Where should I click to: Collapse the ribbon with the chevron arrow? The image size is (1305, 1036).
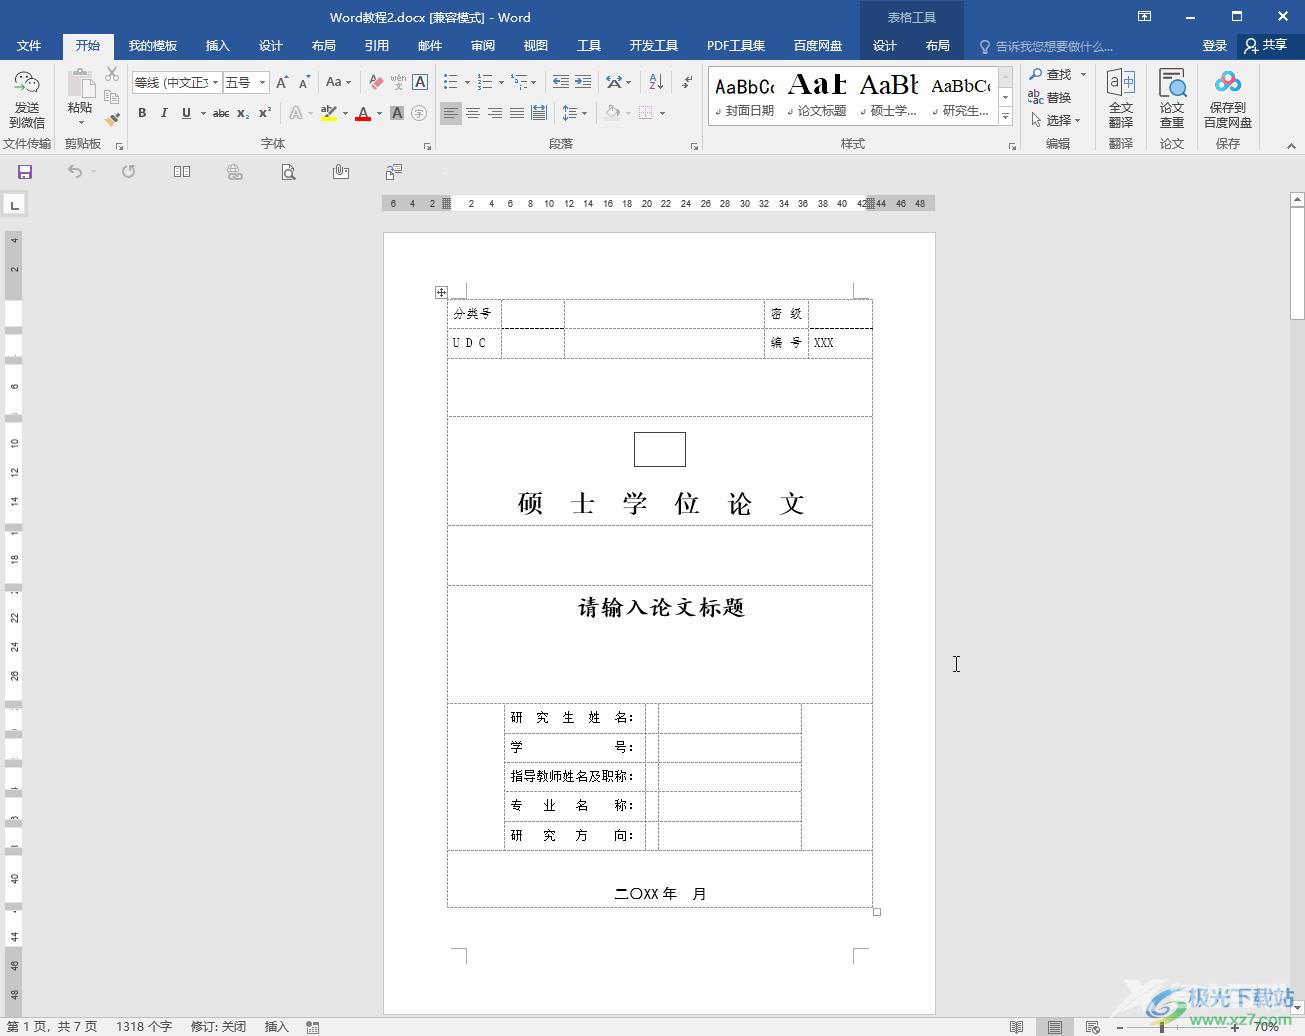tap(1291, 146)
